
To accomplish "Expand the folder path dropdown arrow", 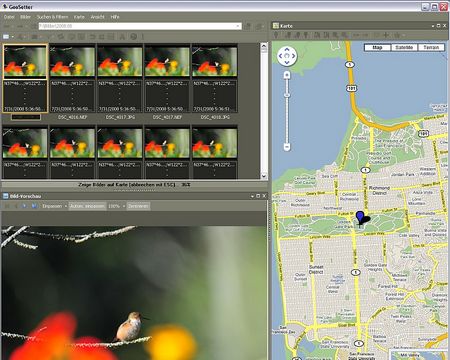I will [238, 26].
